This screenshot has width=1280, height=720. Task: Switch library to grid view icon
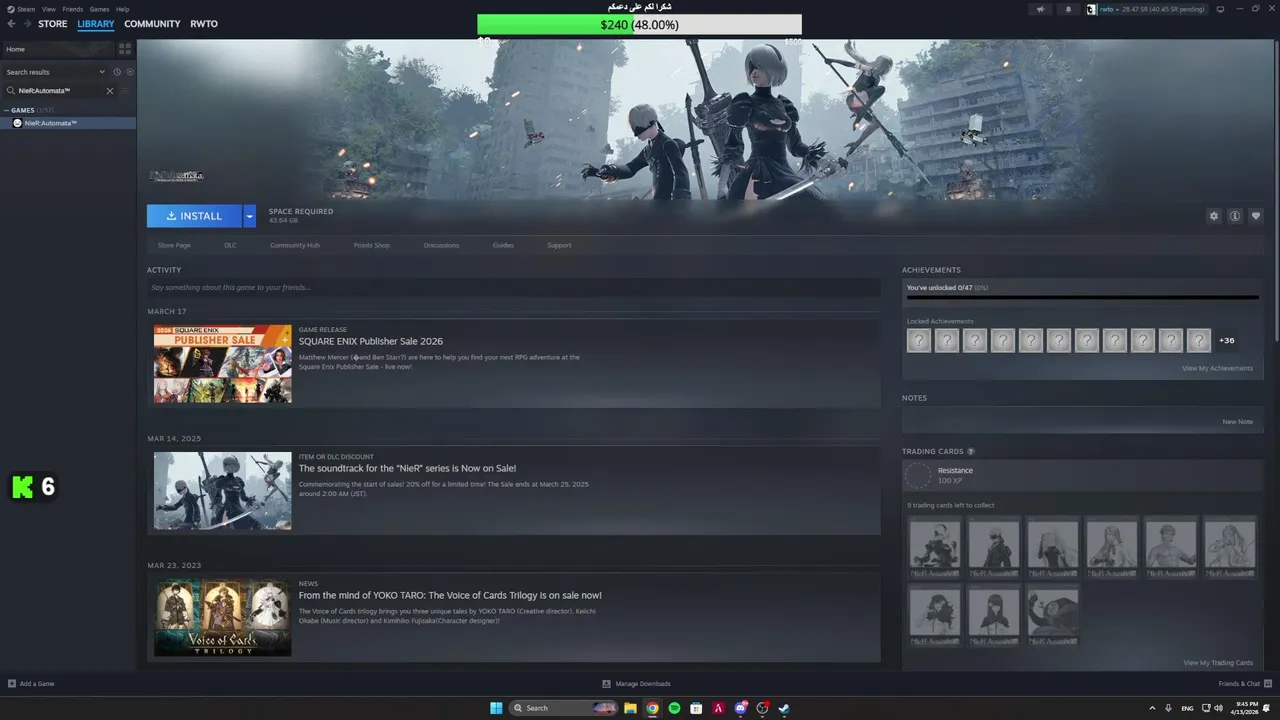(x=125, y=48)
